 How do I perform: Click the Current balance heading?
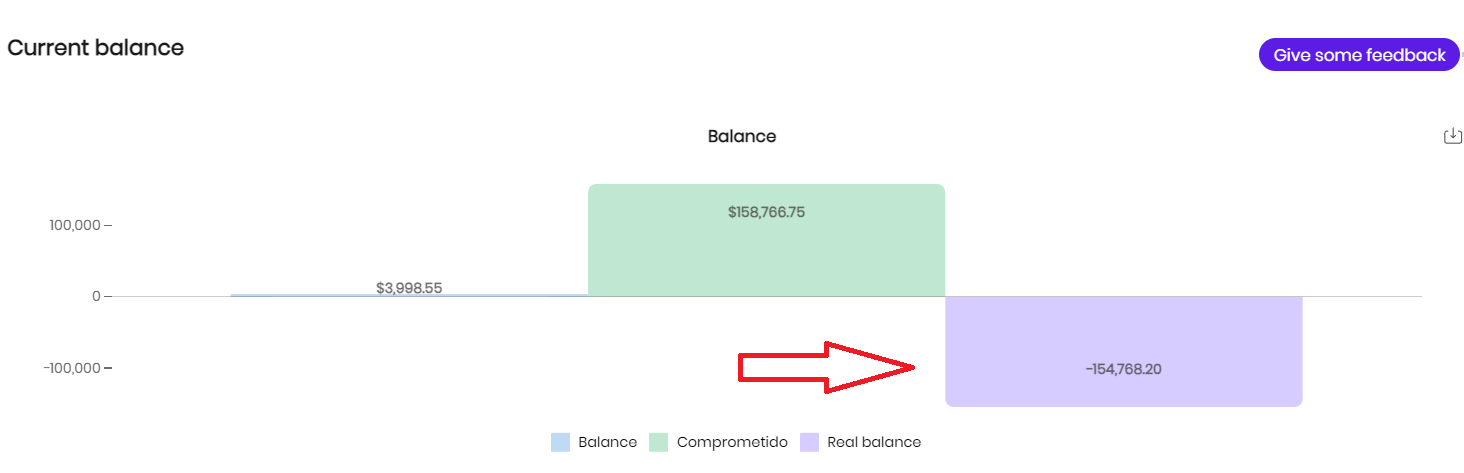(x=96, y=47)
